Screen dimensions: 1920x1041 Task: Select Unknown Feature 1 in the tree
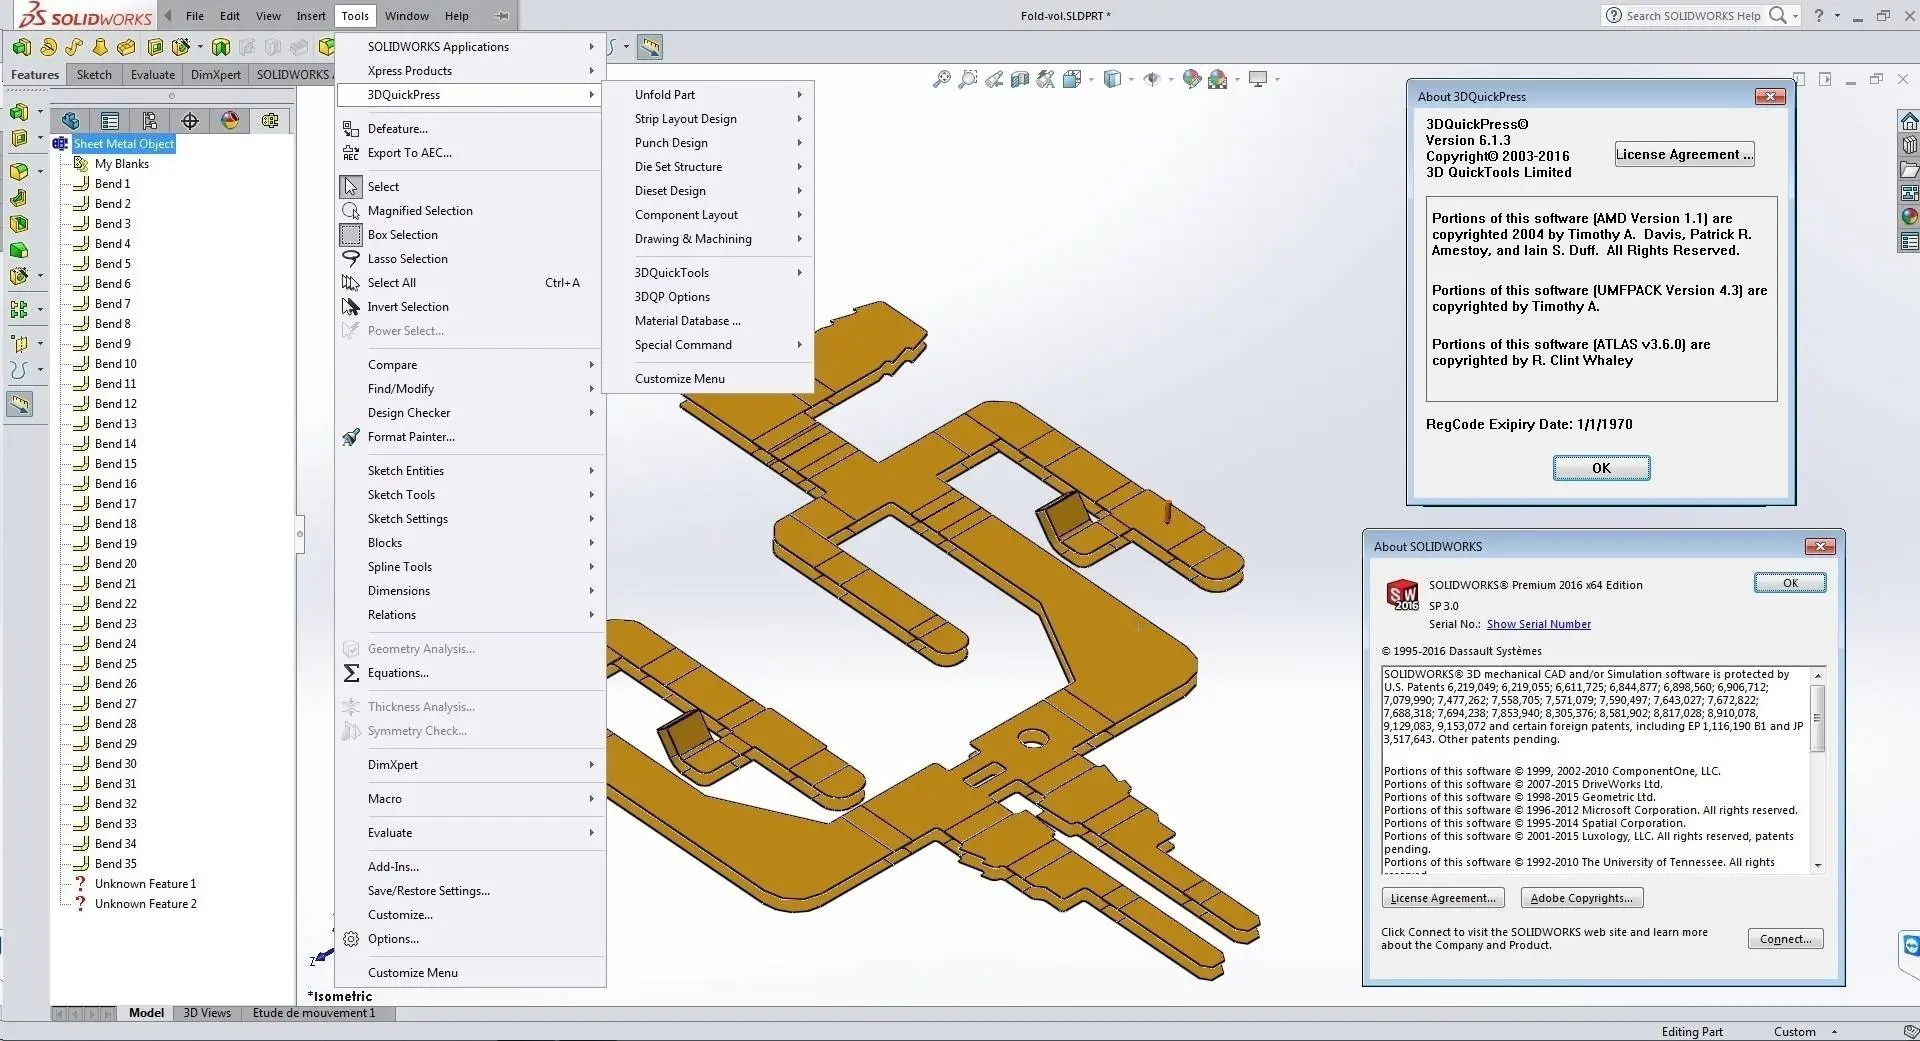click(x=145, y=884)
